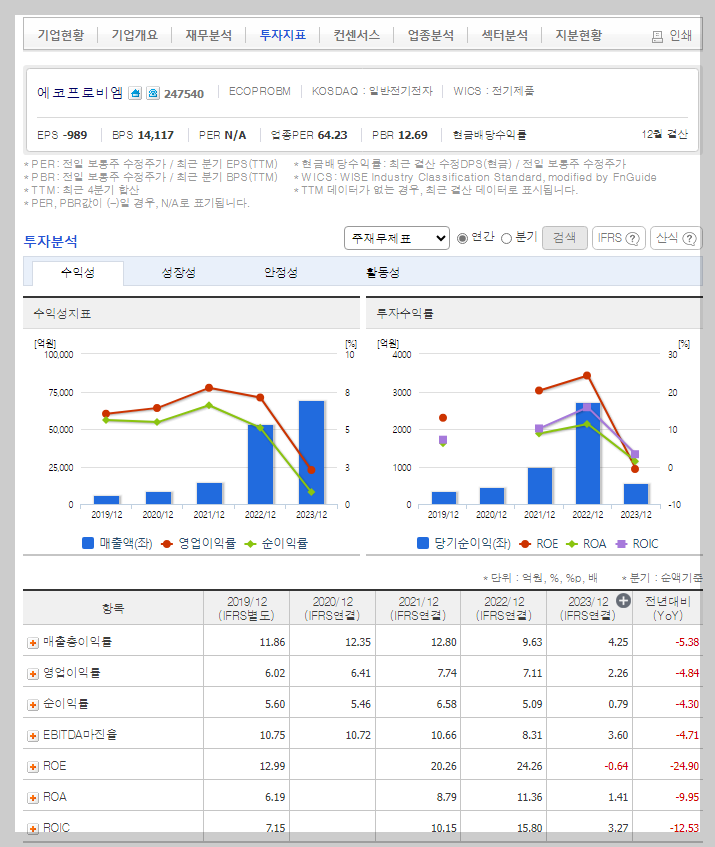The image size is (715, 847).
Task: Select the 연간 radio button
Action: [462, 238]
